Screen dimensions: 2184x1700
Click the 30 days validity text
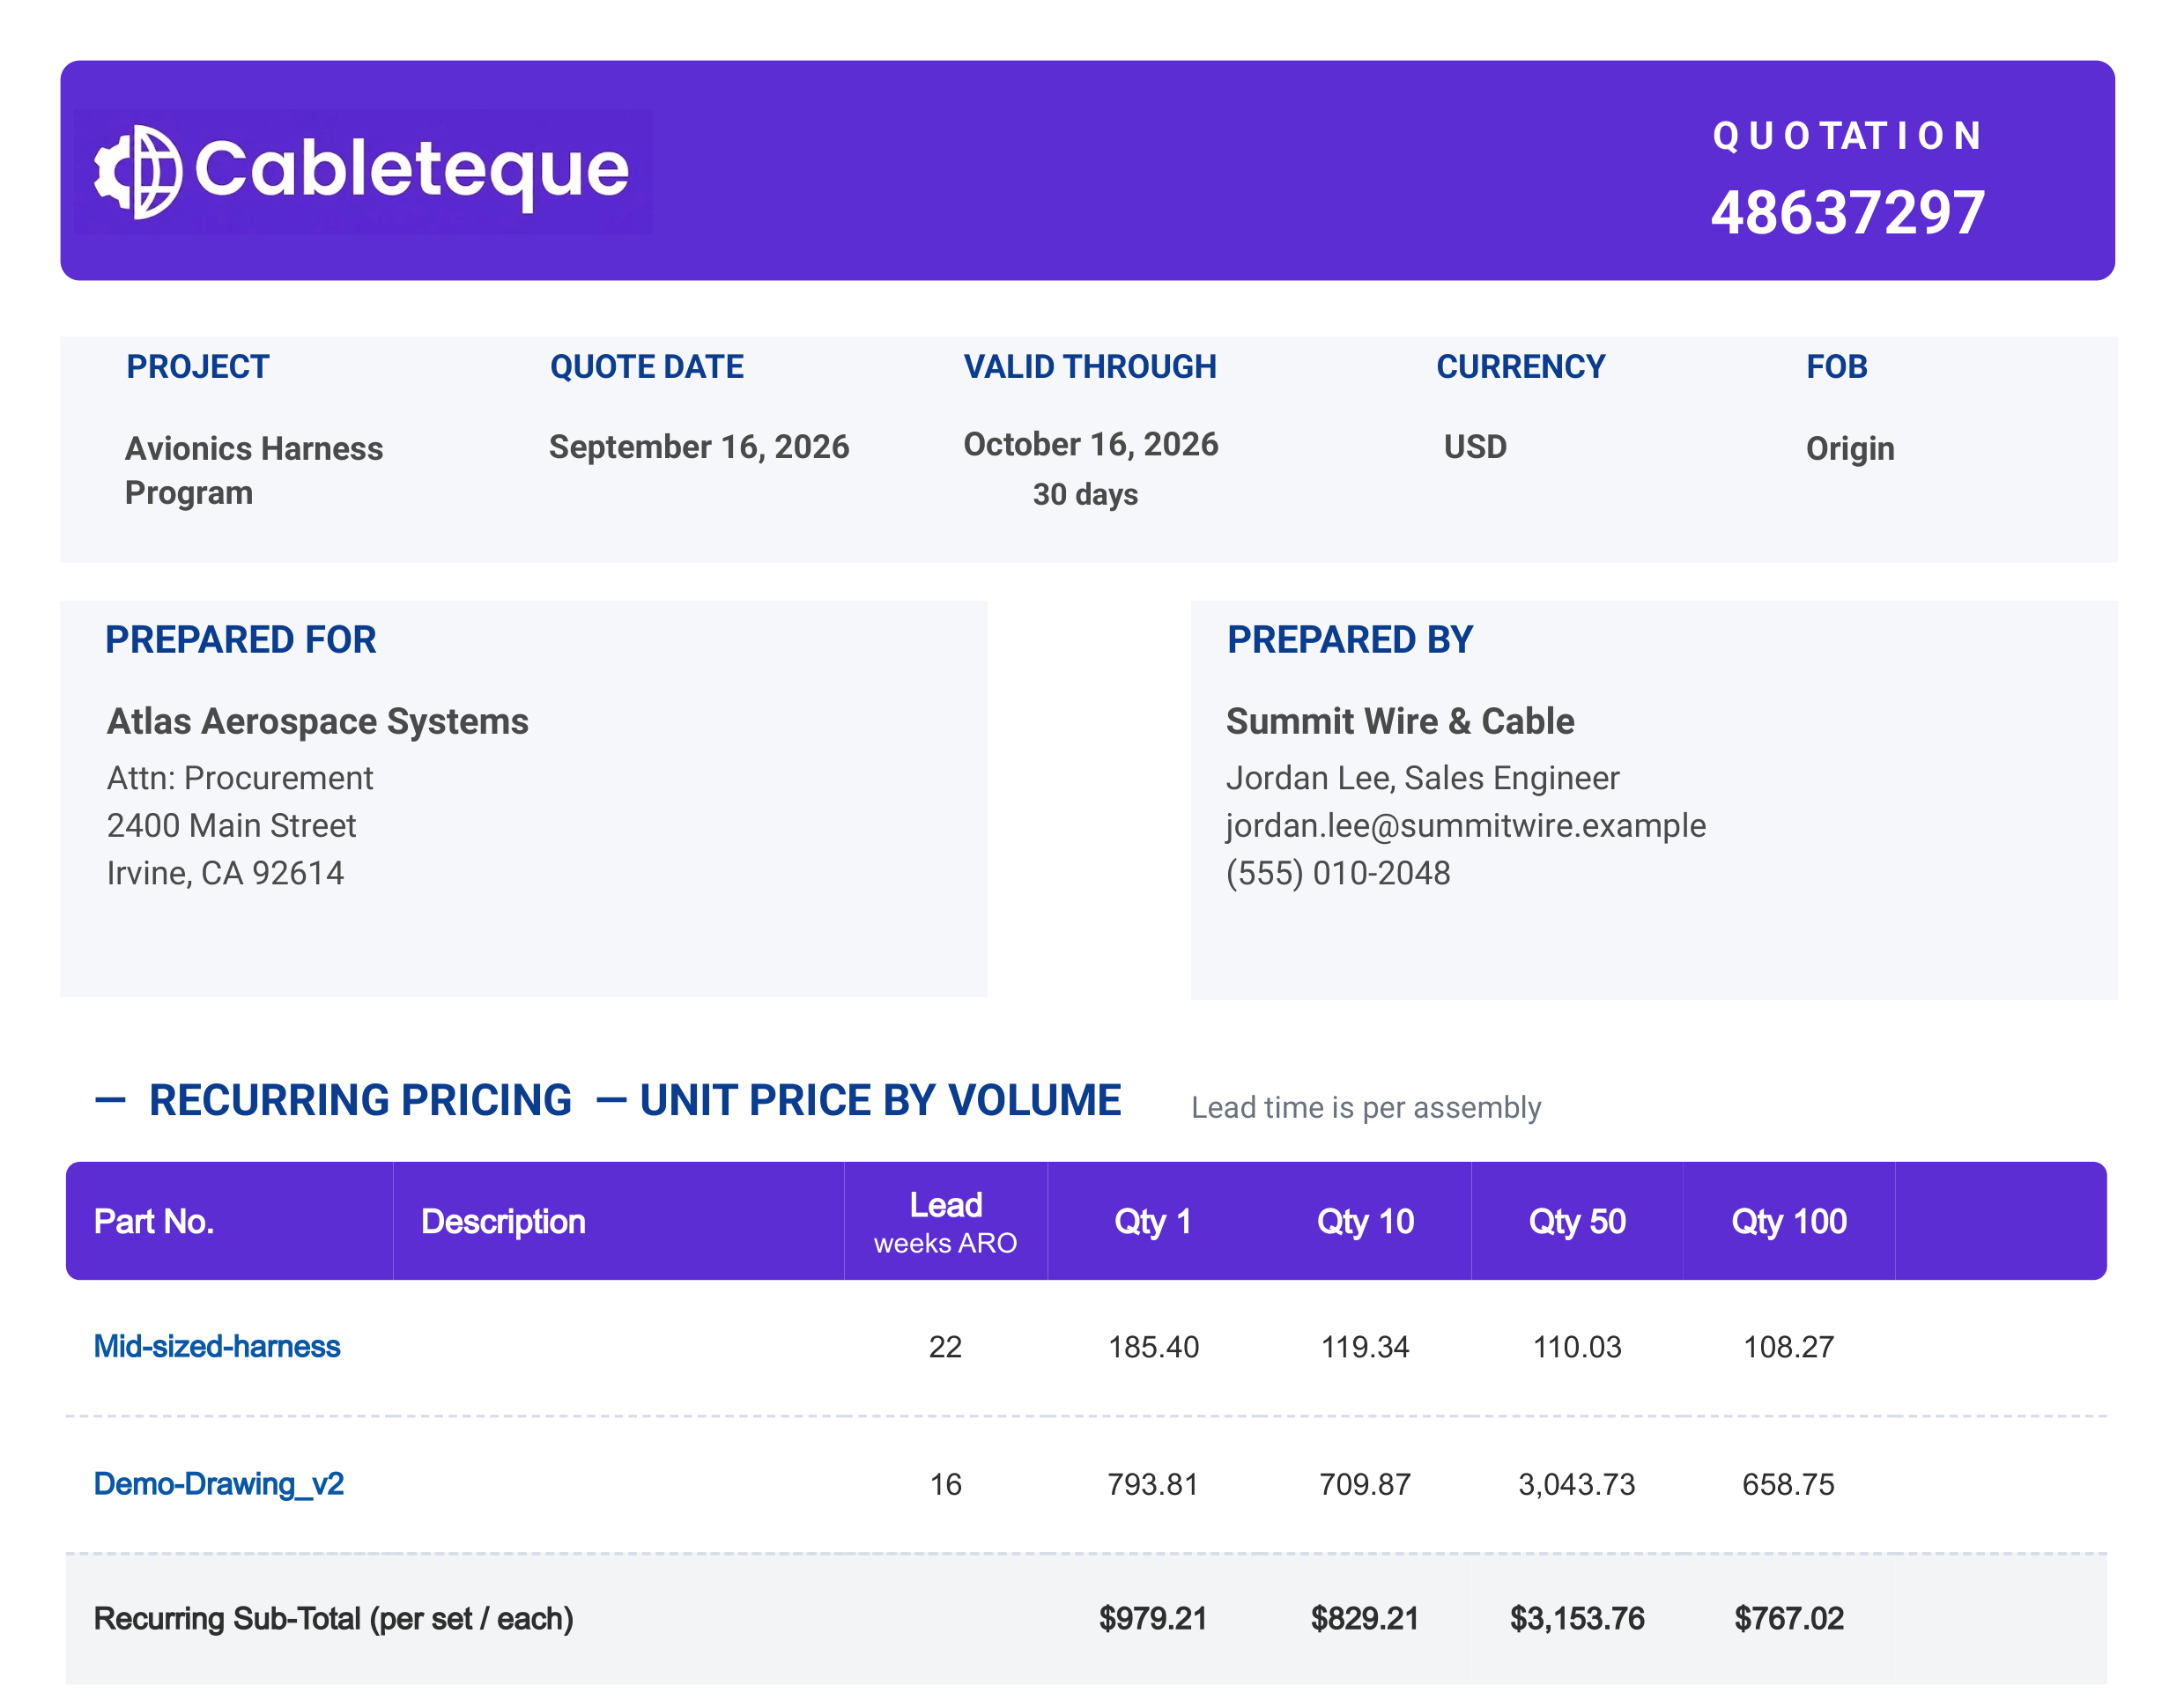tap(1085, 494)
